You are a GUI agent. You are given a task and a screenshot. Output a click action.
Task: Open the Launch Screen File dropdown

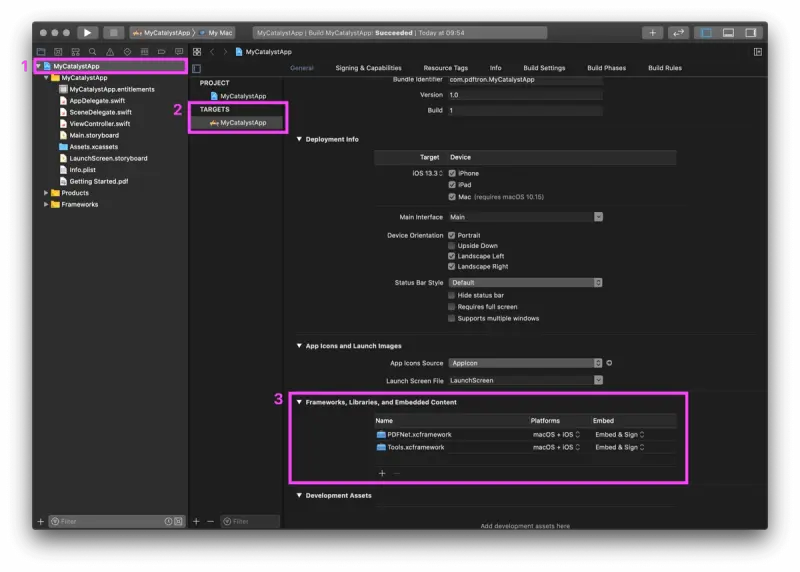(x=598, y=380)
